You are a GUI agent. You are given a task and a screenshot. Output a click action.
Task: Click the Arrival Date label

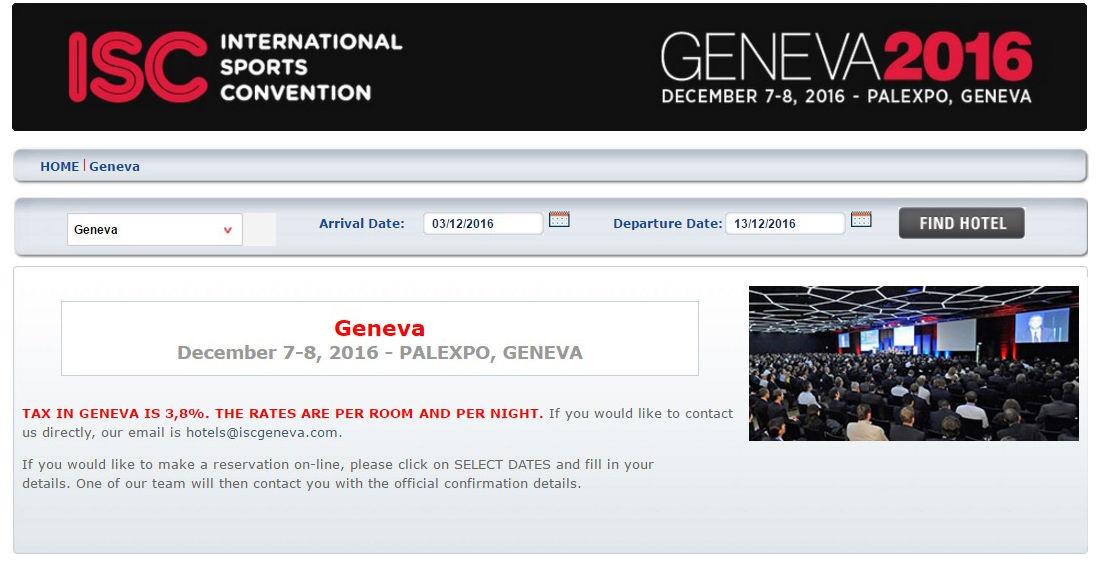pos(362,223)
